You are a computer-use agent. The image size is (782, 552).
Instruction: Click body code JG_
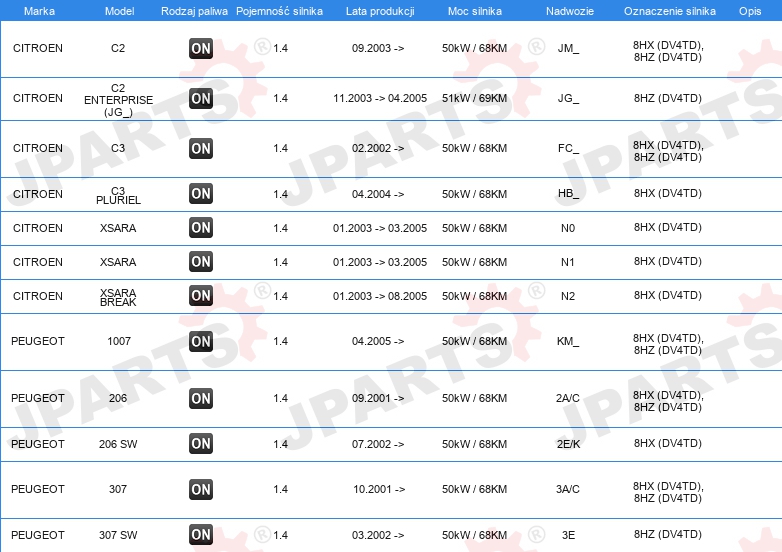tap(568, 98)
